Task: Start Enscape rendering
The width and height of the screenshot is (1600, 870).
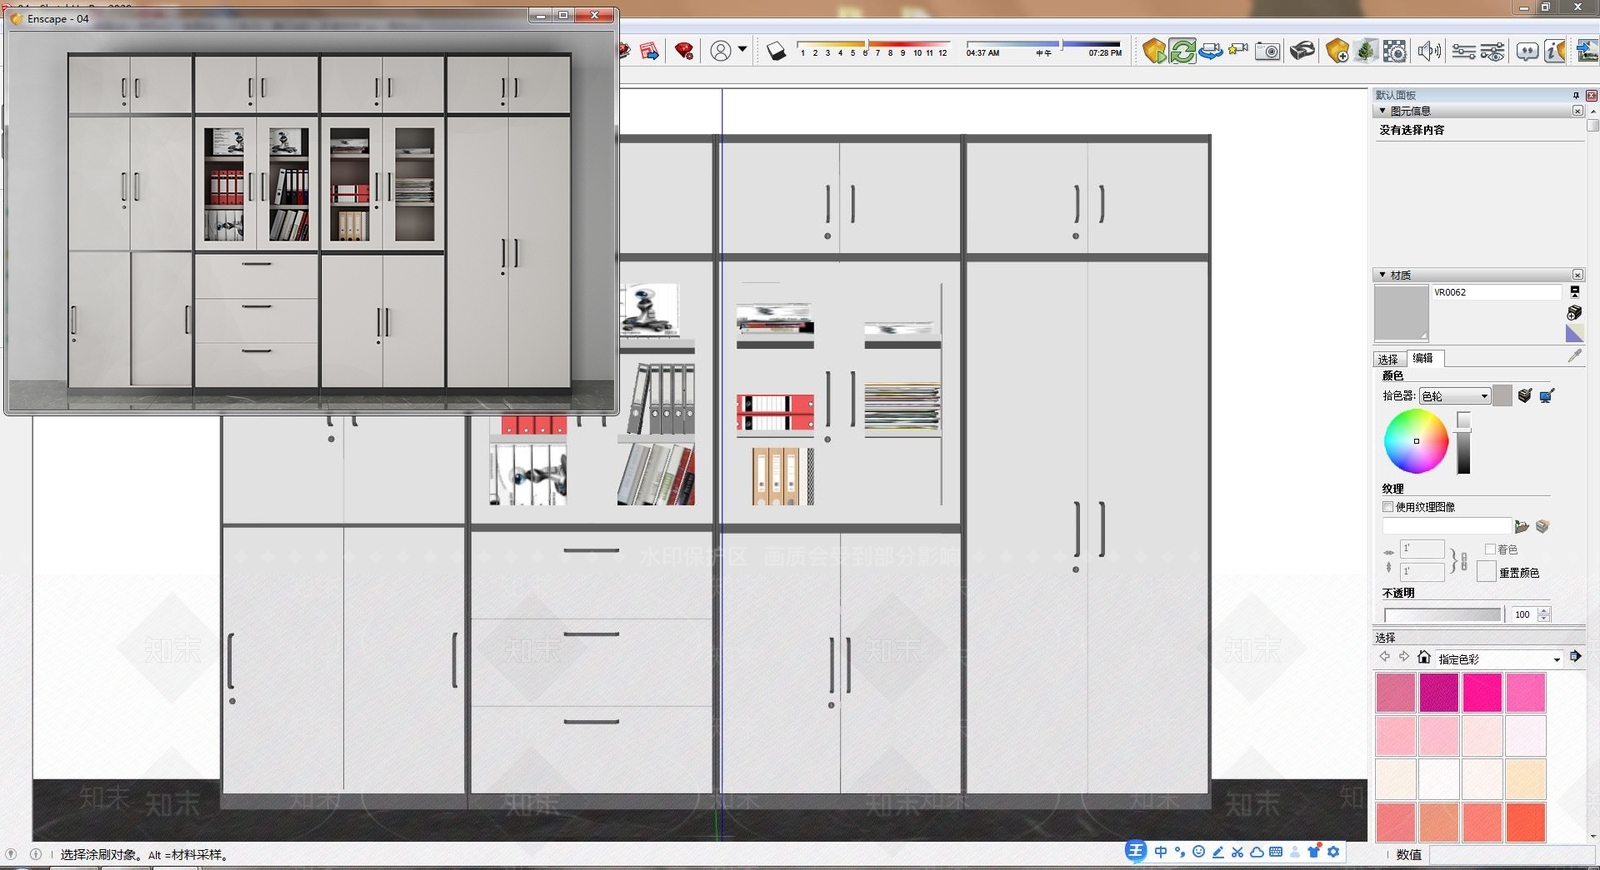Action: [1154, 50]
